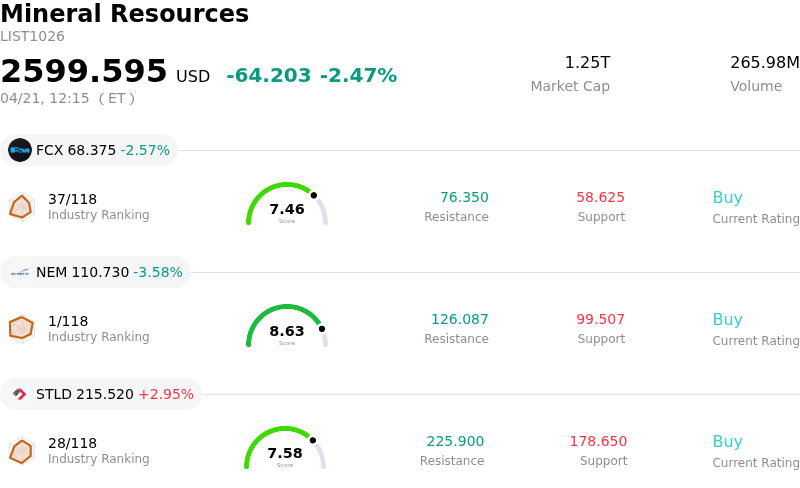Click STLD industry ranking radar icon
This screenshot has width=800, height=488.
tap(21, 451)
